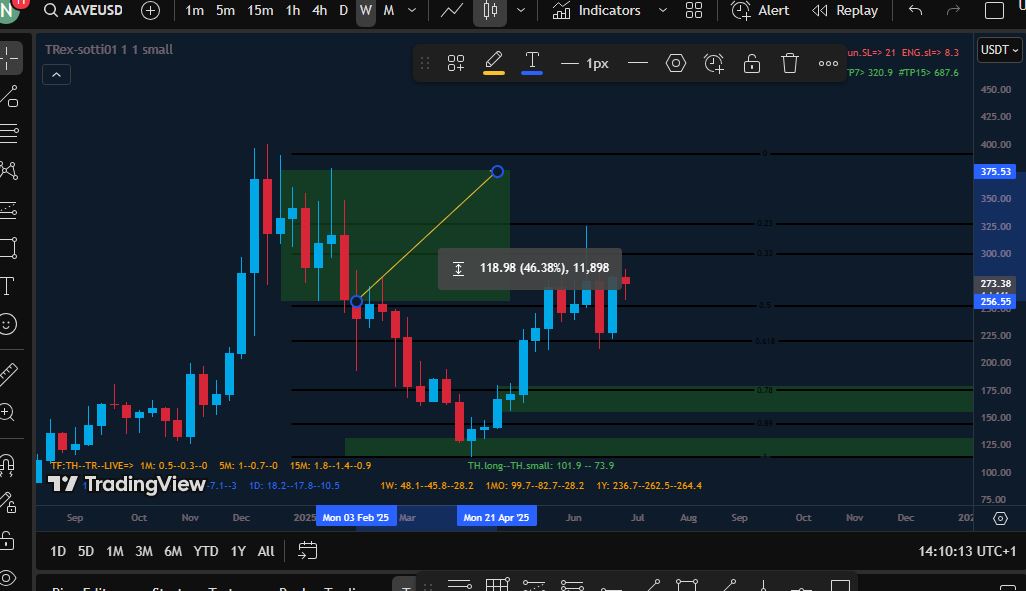Add alert on drawing clock icon
This screenshot has height=591, width=1026.
pos(714,63)
